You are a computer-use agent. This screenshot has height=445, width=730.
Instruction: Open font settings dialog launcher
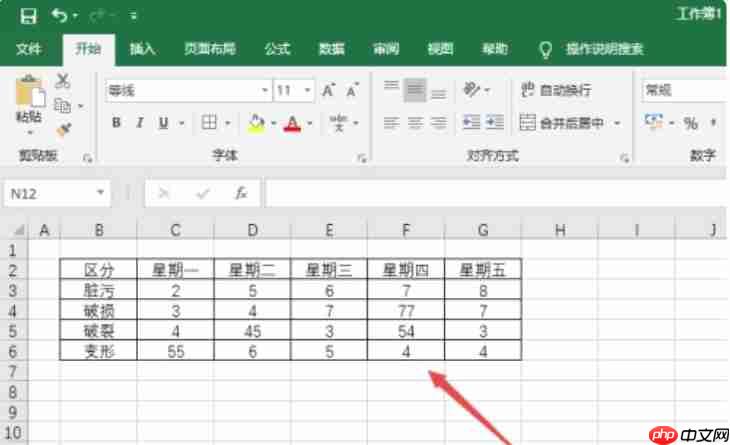(362, 159)
